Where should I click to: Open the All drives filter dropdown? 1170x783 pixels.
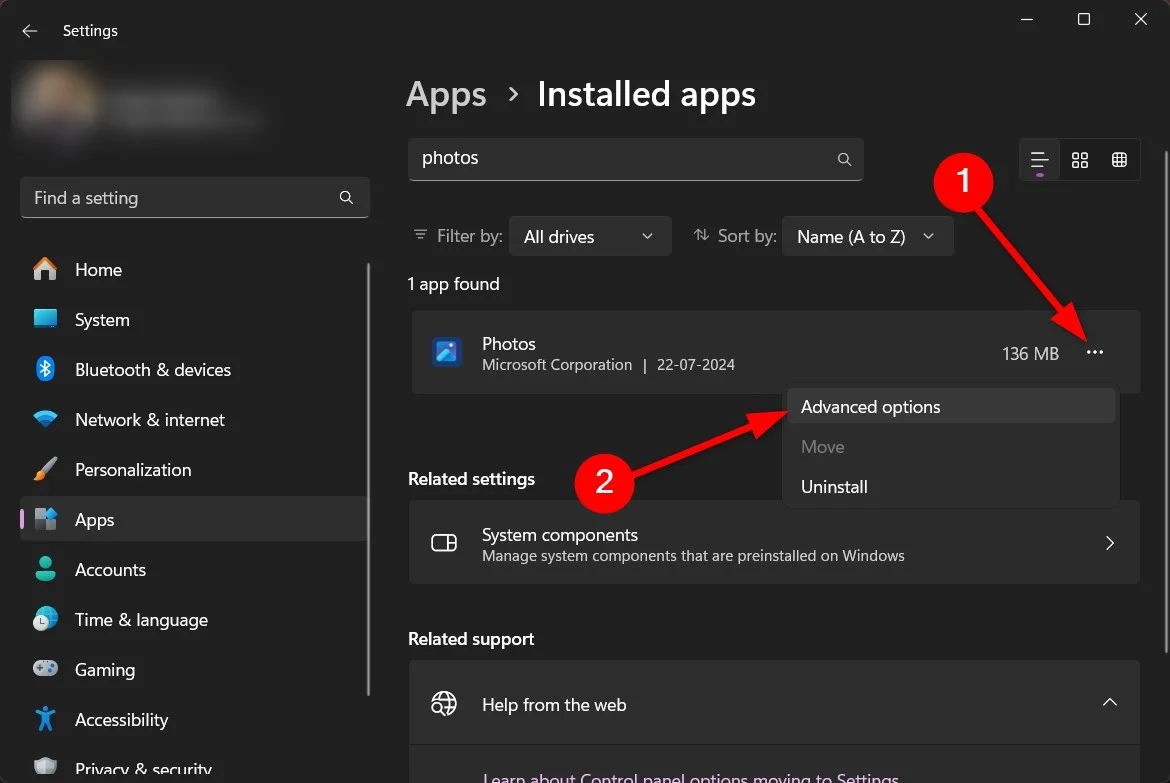coord(589,237)
